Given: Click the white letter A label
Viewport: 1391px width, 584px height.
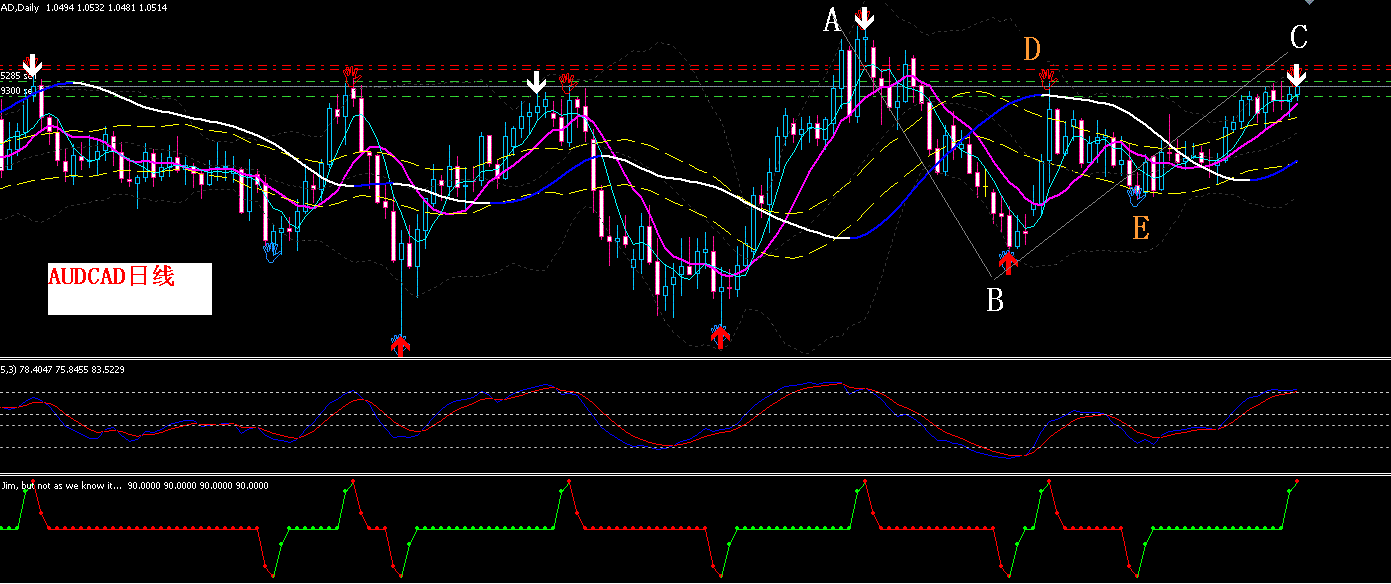Looking at the screenshot, I should click(x=832, y=19).
